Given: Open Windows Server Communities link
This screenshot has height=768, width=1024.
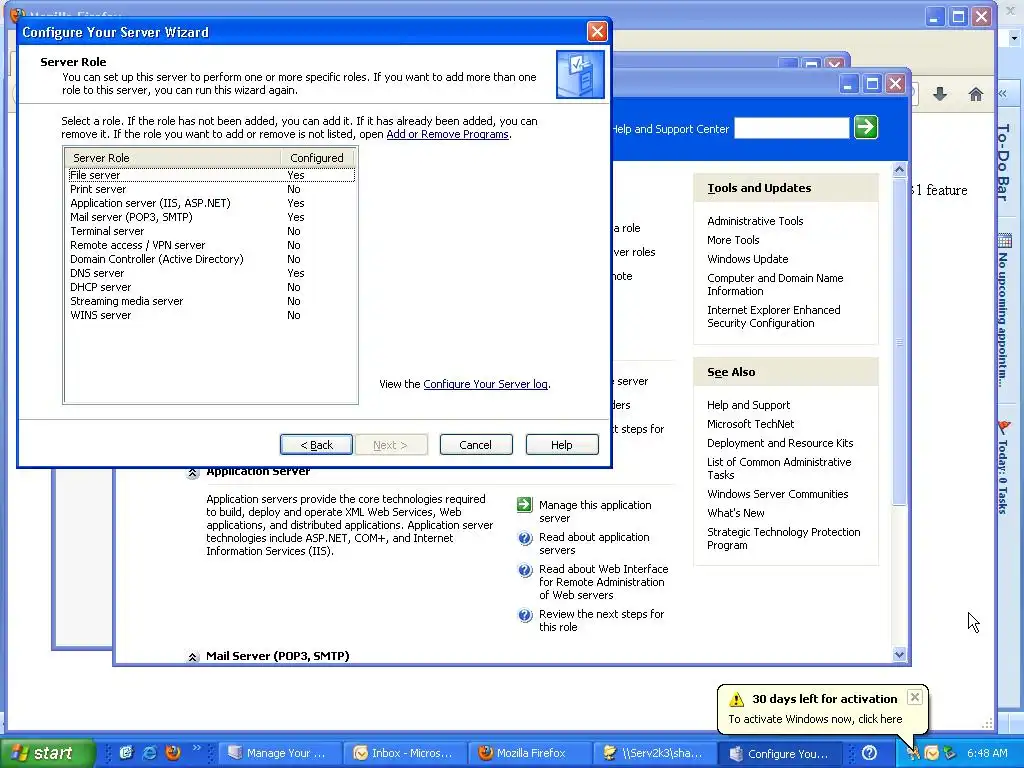Looking at the screenshot, I should (777, 494).
